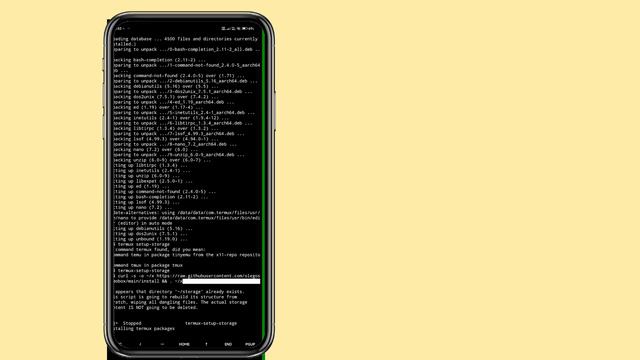Click the 'Setting up libexpat (2.5.0-1)' line
Image resolution: width=640 pixels, height=360 pixels.
click(153, 181)
